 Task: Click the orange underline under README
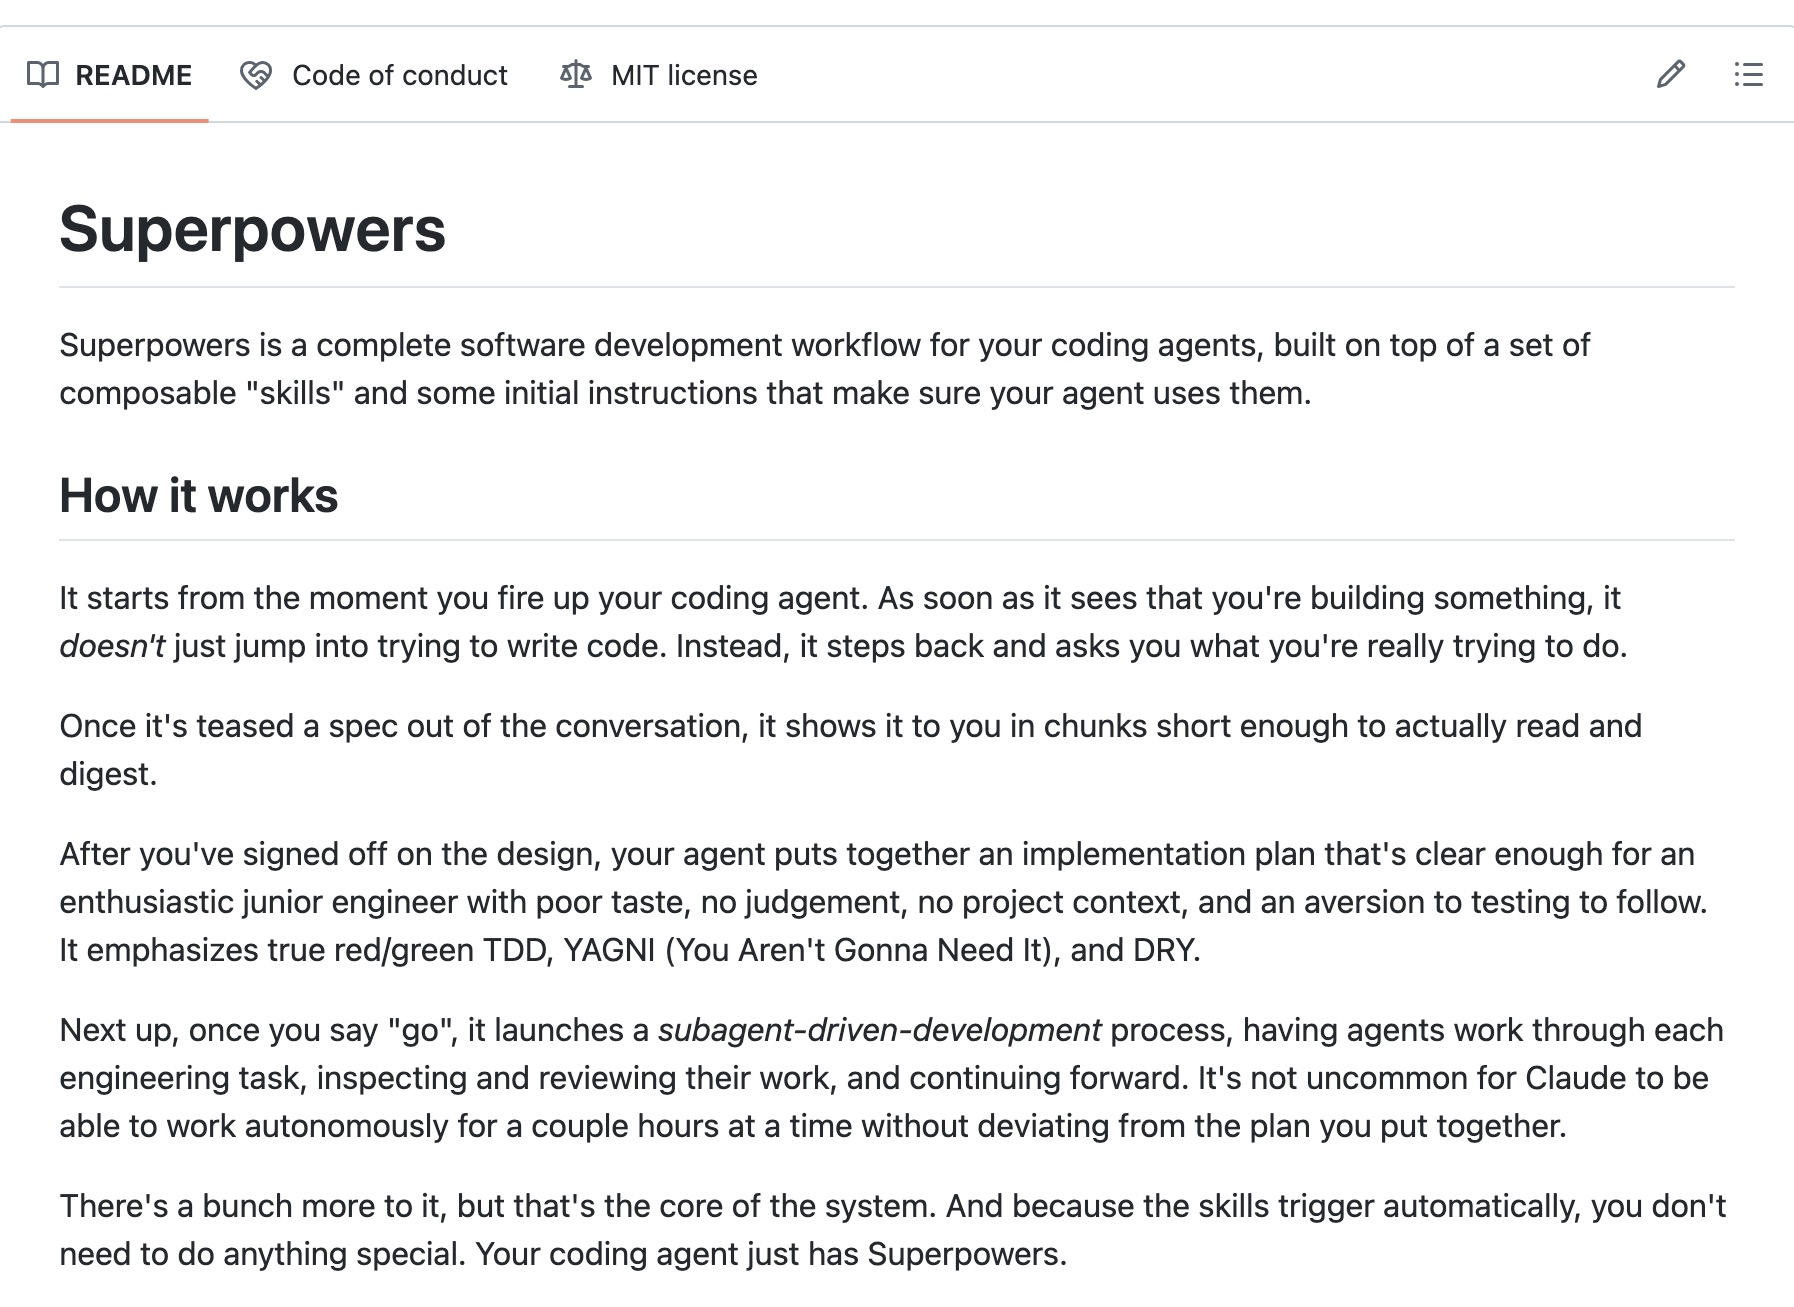pos(110,121)
